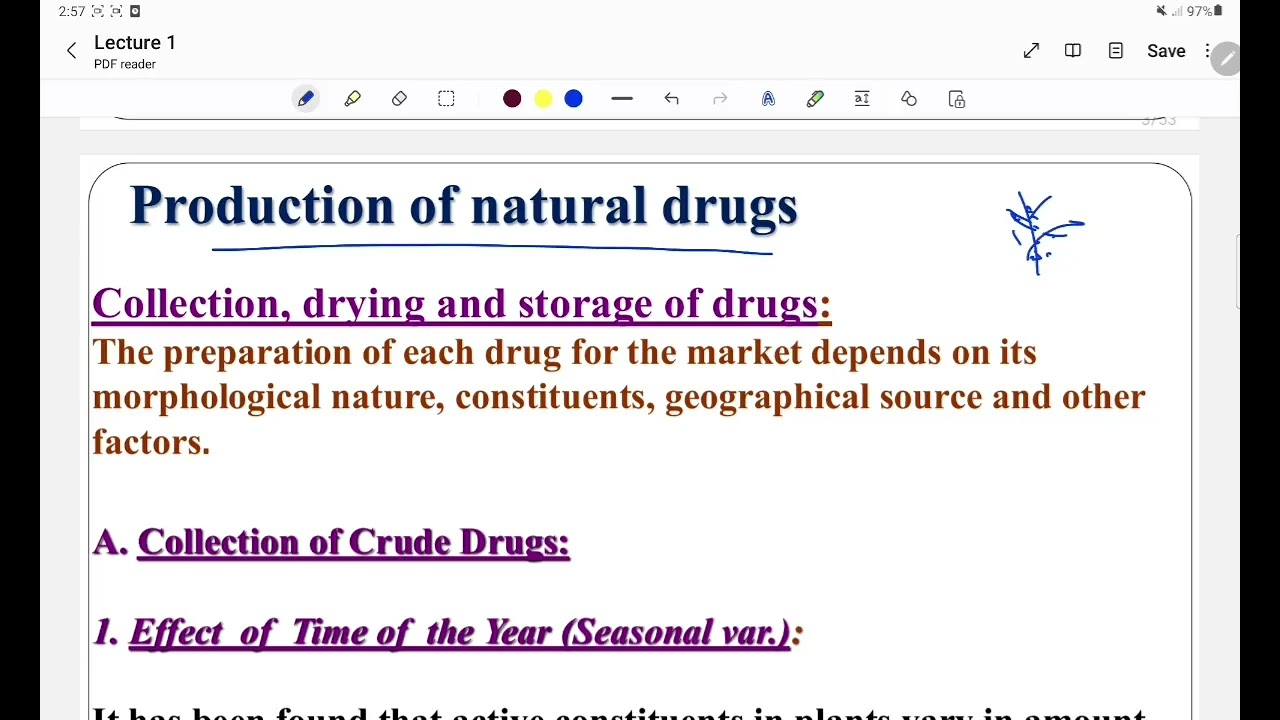Save the annotated PDF
The width and height of the screenshot is (1280, 720).
(1166, 51)
